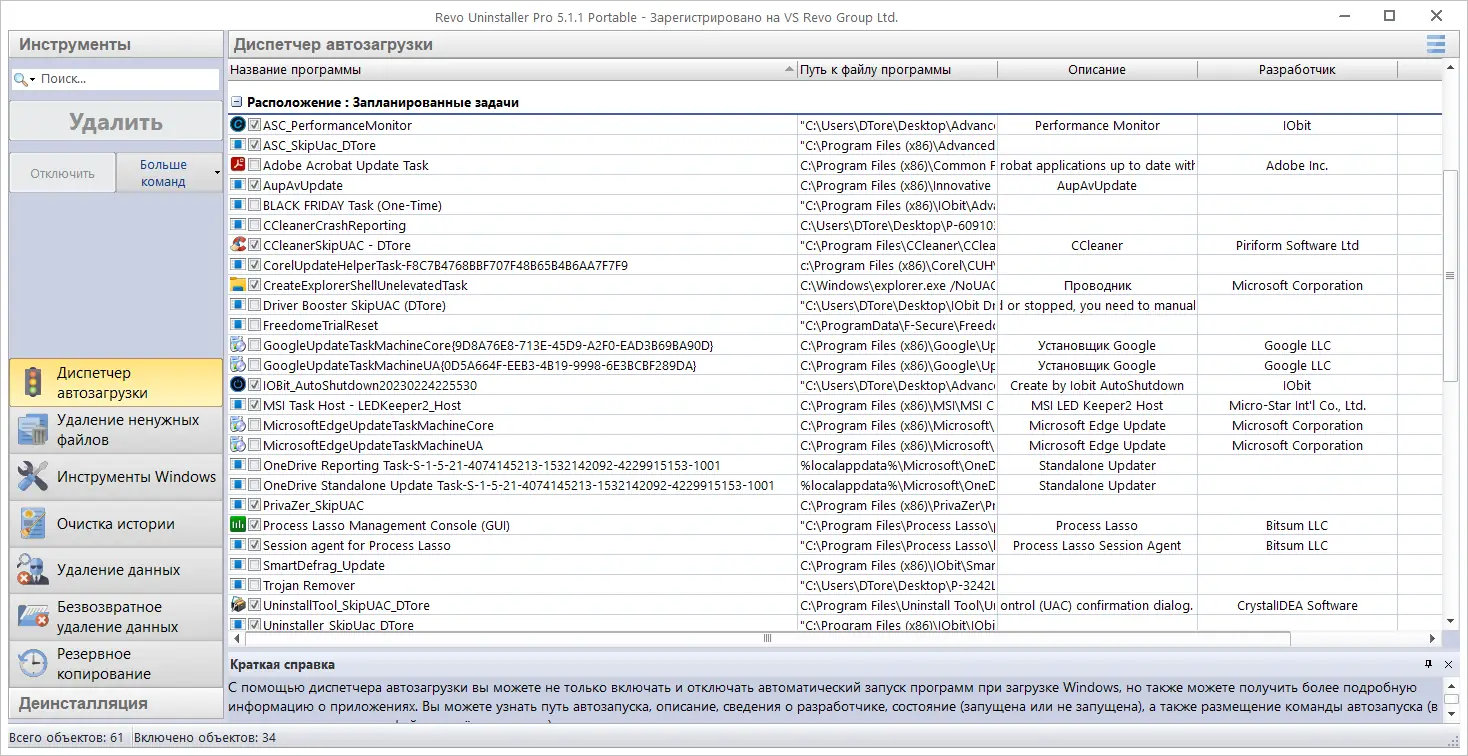Toggle the OneDrive Standalone Update Task checkbox

[255, 485]
